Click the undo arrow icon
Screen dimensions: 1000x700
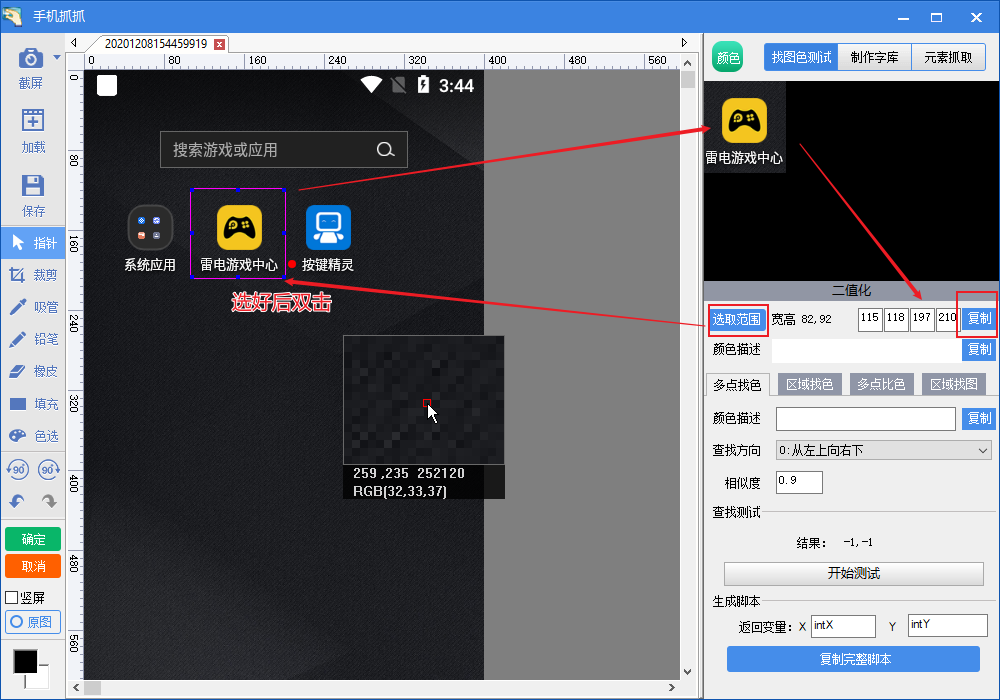click(x=17, y=501)
